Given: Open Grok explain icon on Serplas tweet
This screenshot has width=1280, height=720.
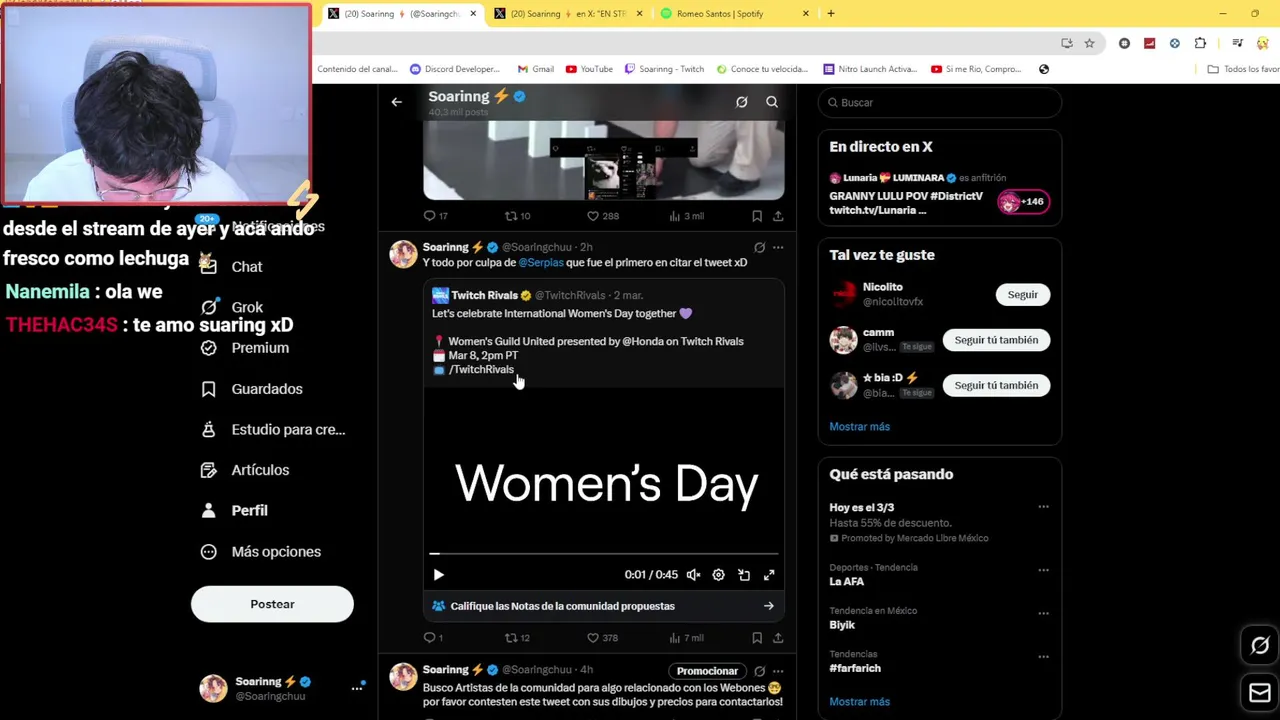Looking at the screenshot, I should pyautogui.click(x=759, y=247).
